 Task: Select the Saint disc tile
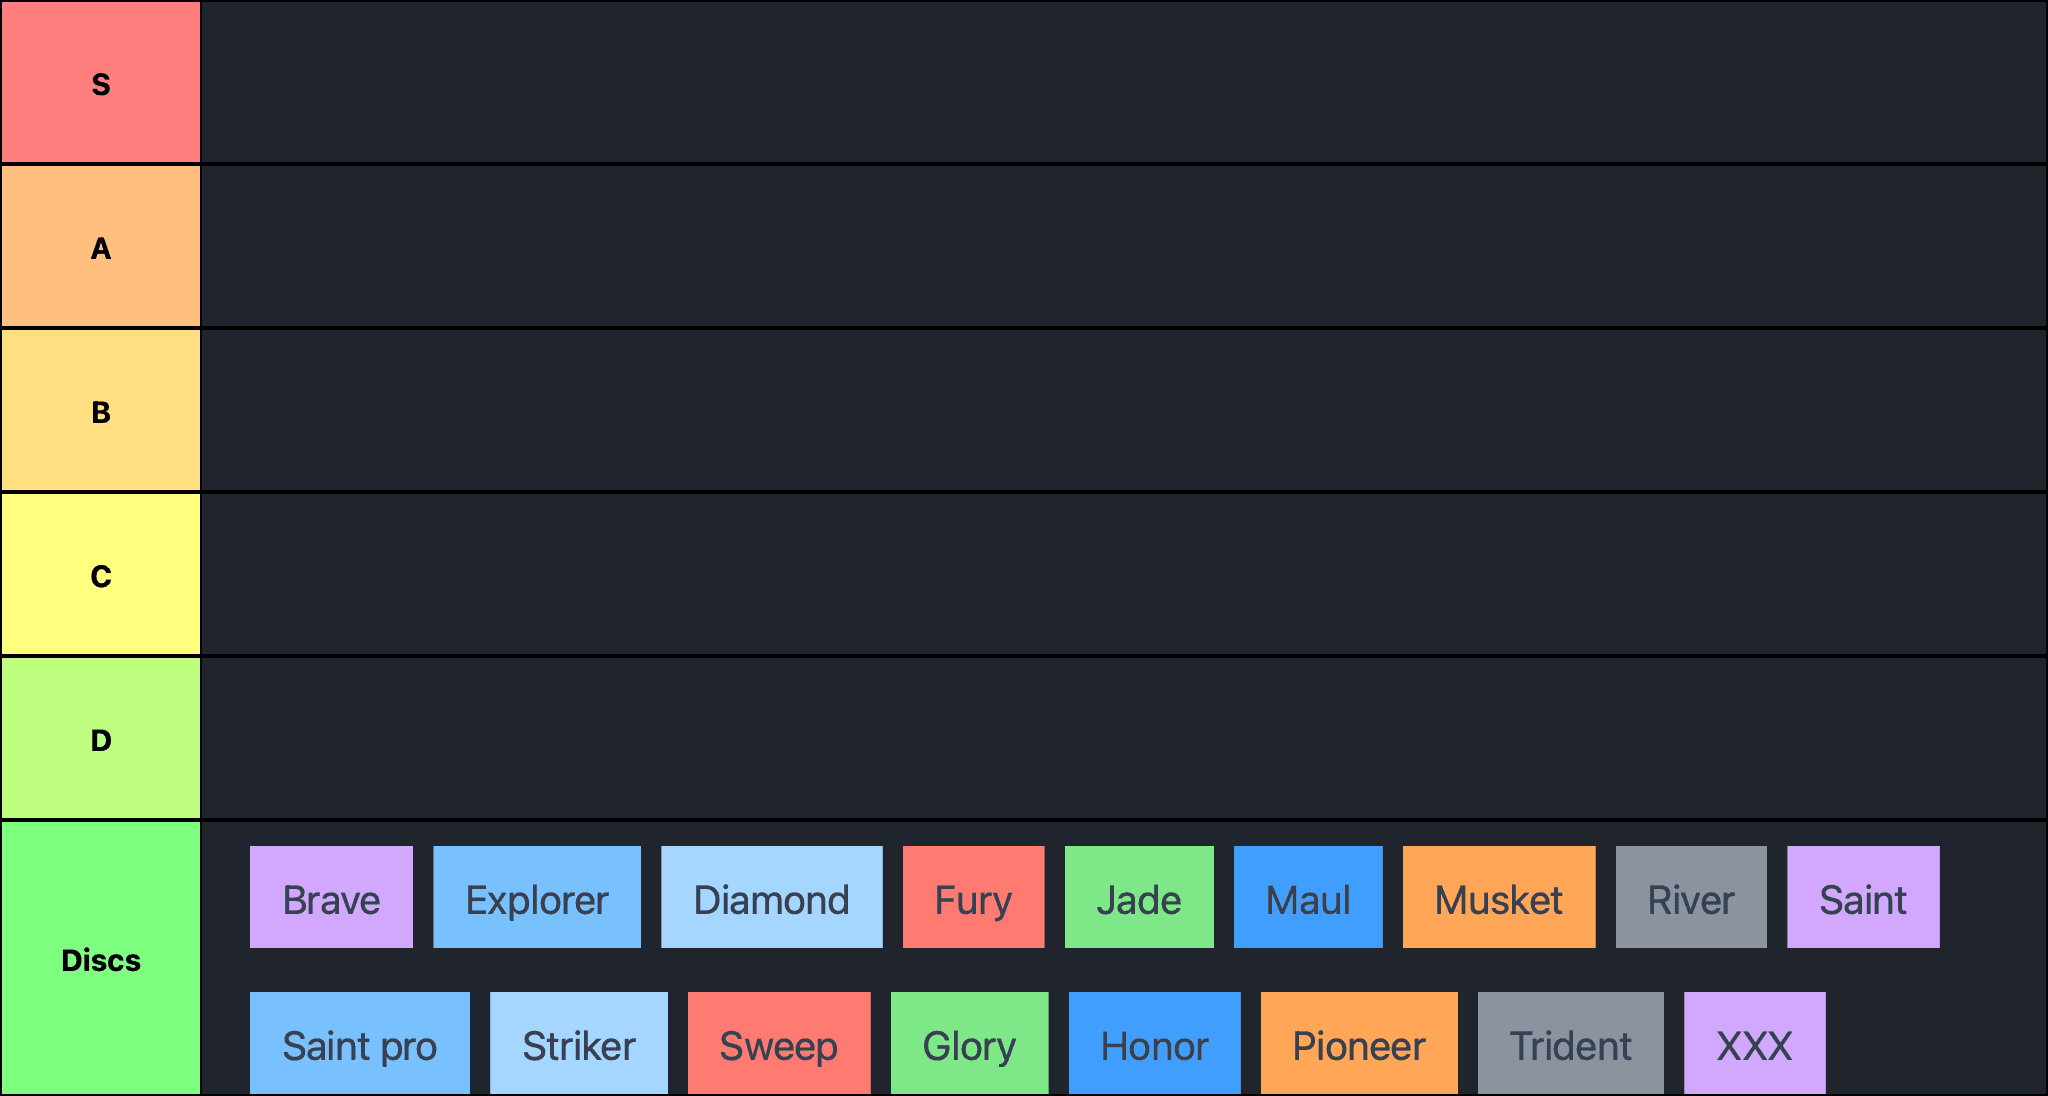[1863, 897]
